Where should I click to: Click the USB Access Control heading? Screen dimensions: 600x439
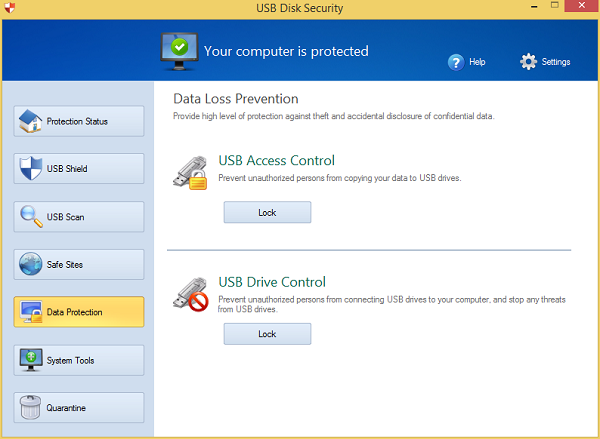pos(276,160)
